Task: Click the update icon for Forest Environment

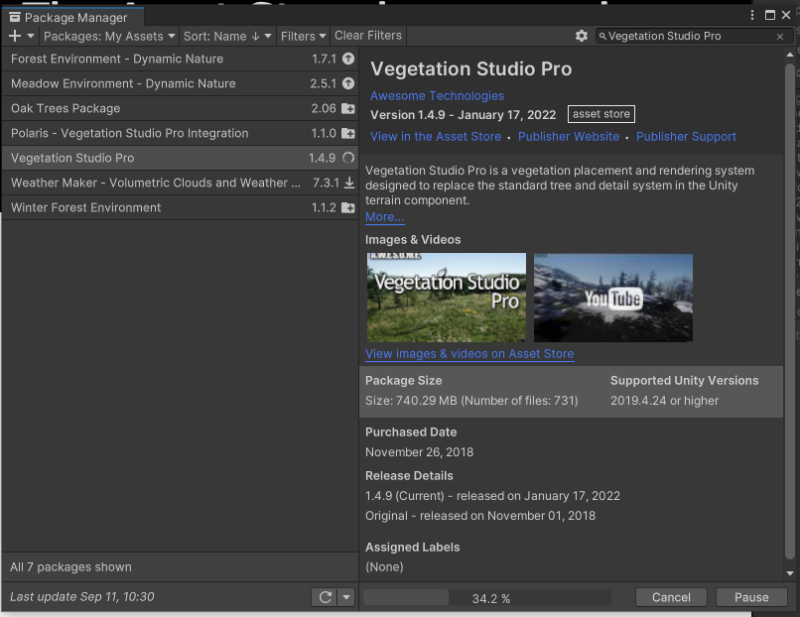Action: click(x=348, y=59)
